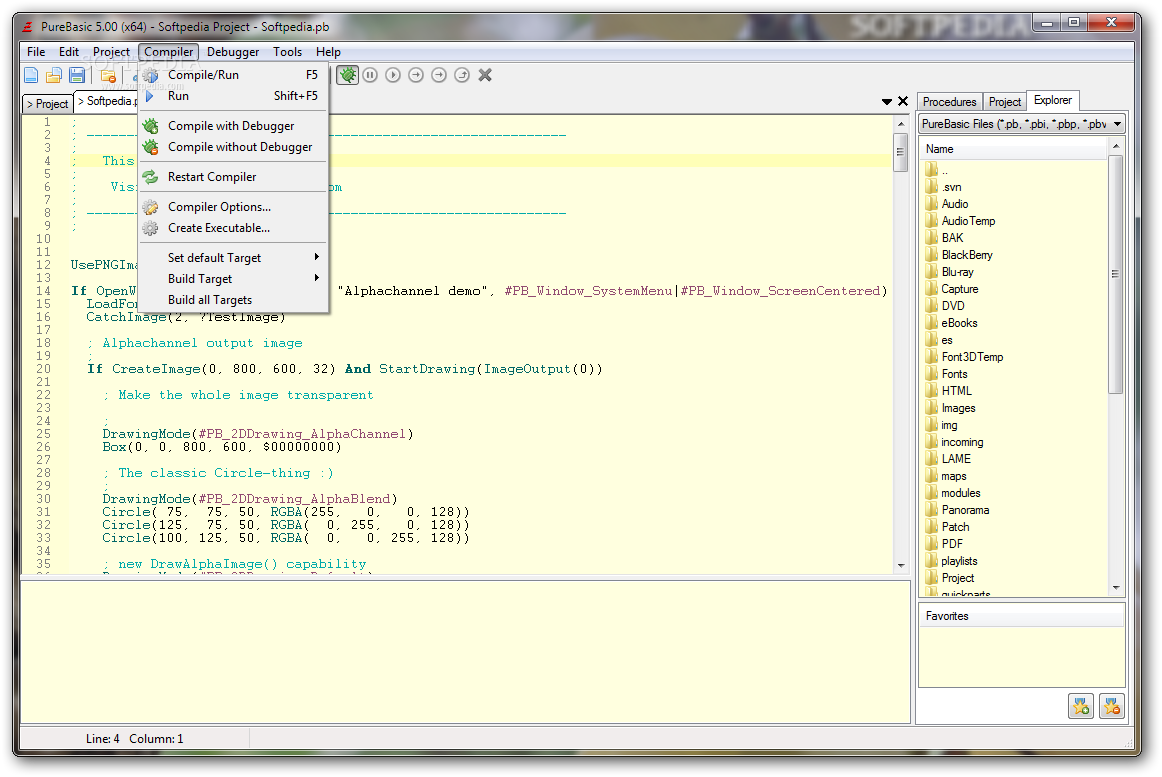Click the Step Out debugger icon before the X
The width and height of the screenshot is (1162, 777).
click(x=462, y=75)
